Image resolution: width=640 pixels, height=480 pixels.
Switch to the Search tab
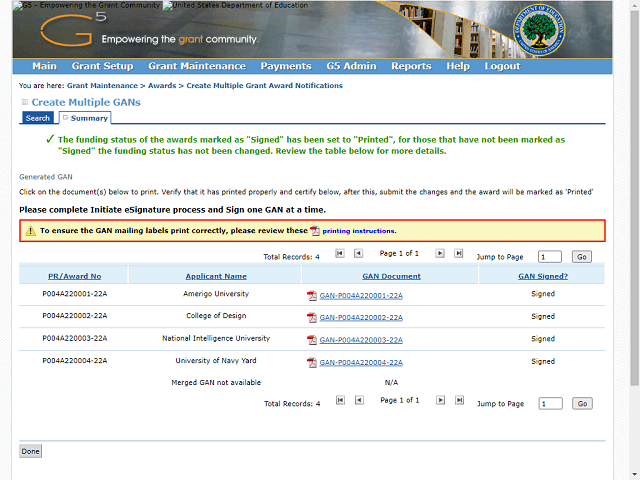tap(37, 118)
